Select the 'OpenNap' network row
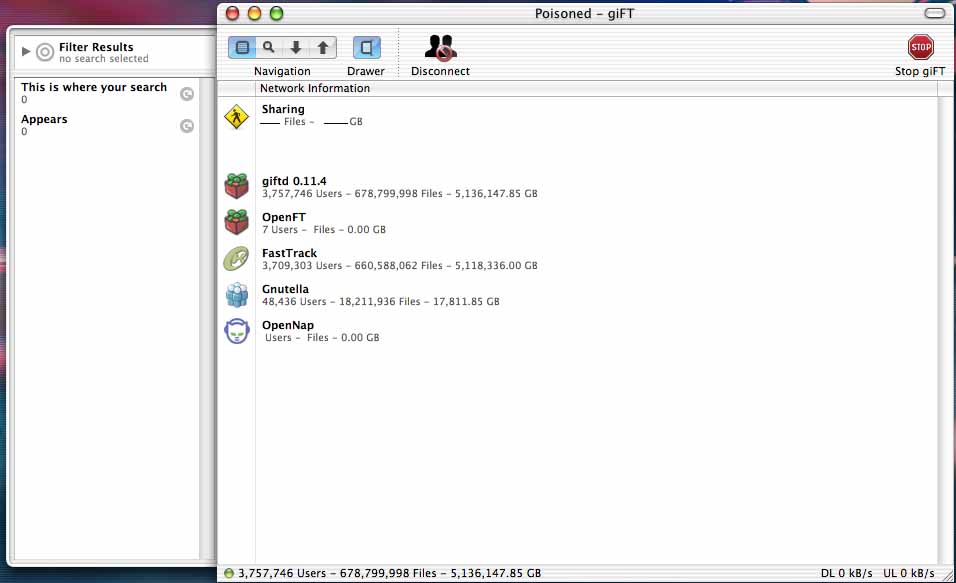Image resolution: width=956 pixels, height=583 pixels. click(577, 331)
